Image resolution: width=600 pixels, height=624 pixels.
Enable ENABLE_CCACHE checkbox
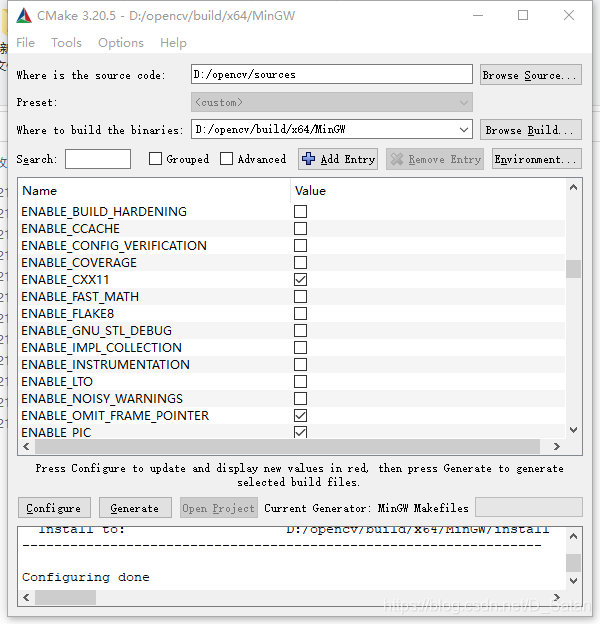pos(300,228)
